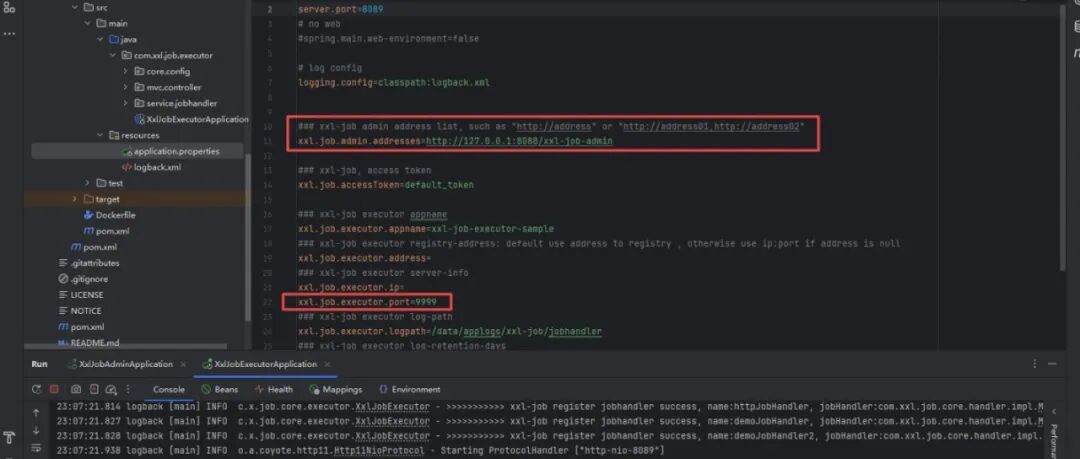Image resolution: width=1080 pixels, height=459 pixels.
Task: Open more actions kebab in run toolbar
Action: click(x=128, y=389)
